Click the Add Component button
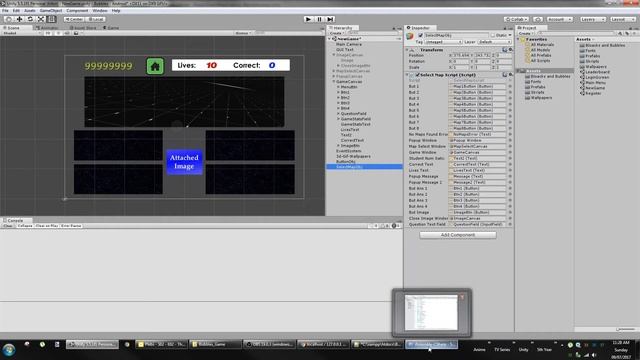Image resolution: width=640 pixels, height=360 pixels. (458, 235)
